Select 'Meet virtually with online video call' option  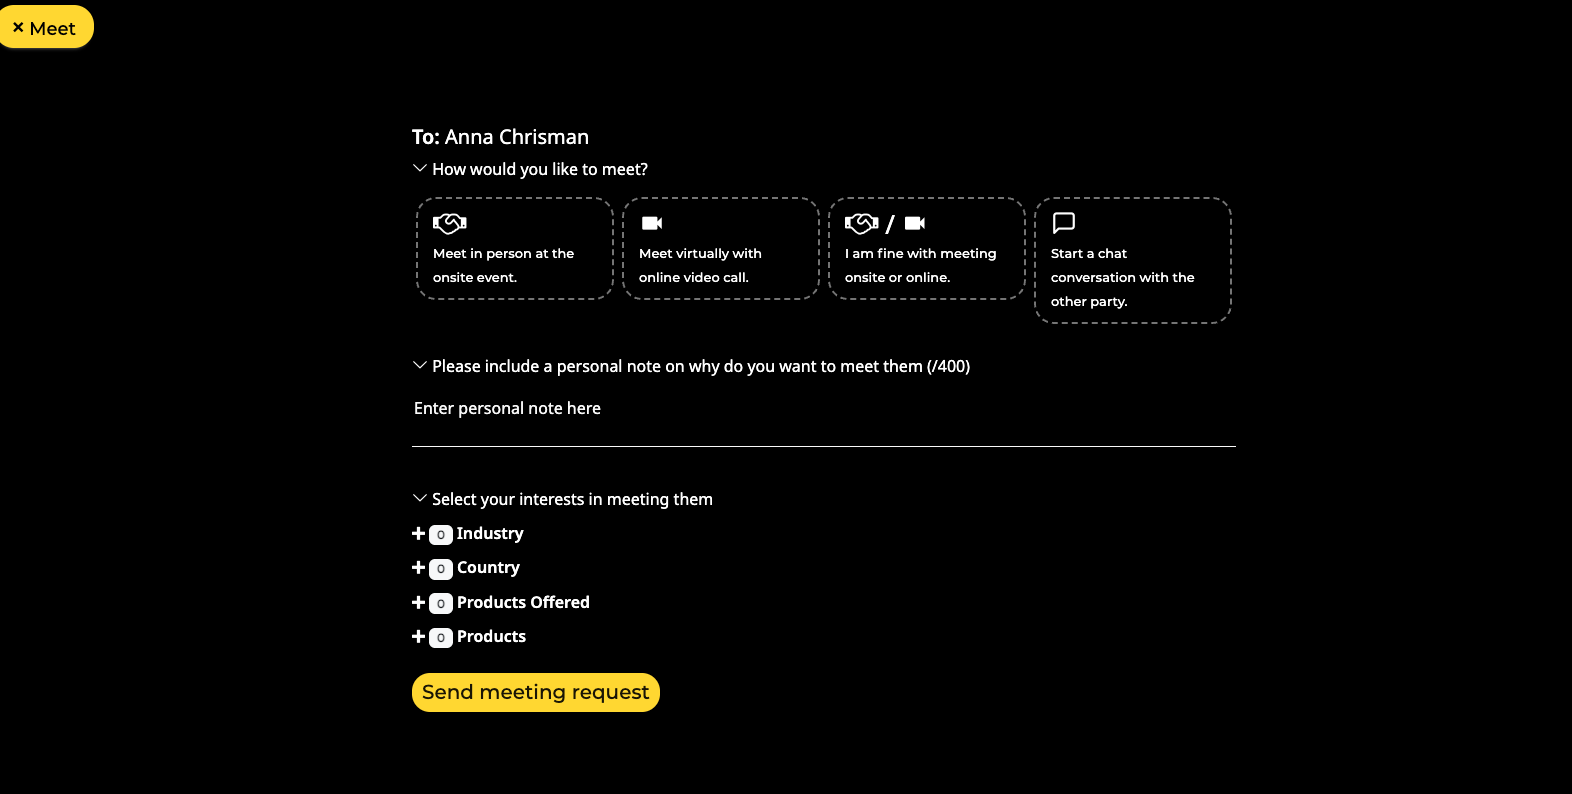720,265
